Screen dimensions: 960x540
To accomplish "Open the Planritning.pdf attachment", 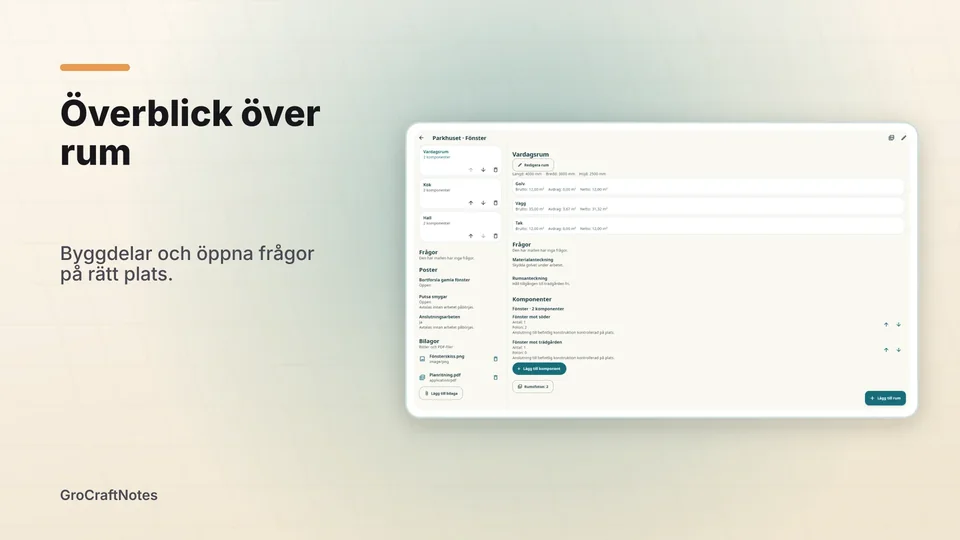I will coord(445,377).
